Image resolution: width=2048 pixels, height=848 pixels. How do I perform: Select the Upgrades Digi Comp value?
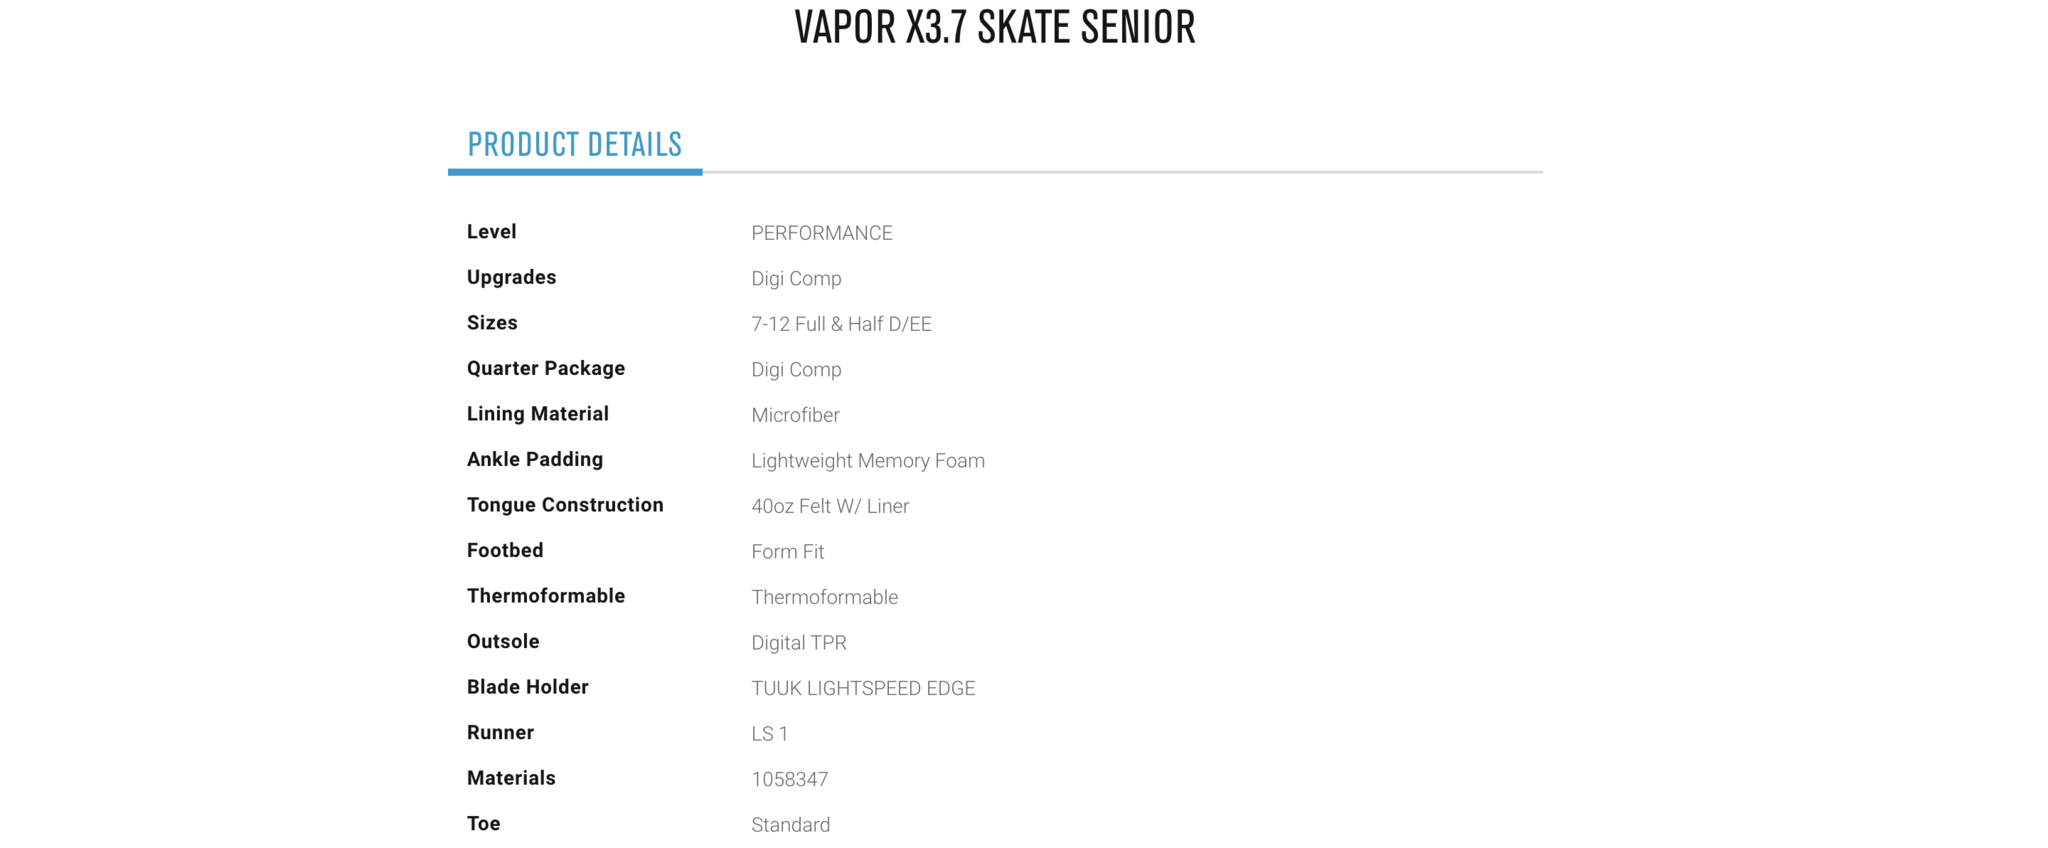[796, 279]
